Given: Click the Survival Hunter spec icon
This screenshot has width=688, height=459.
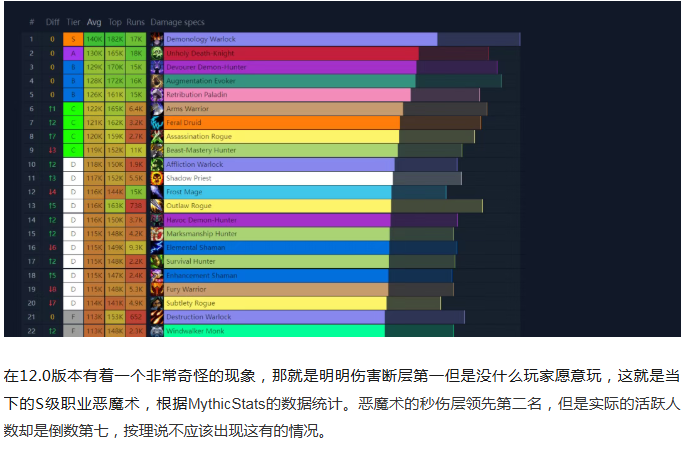Looking at the screenshot, I should coord(157,261).
